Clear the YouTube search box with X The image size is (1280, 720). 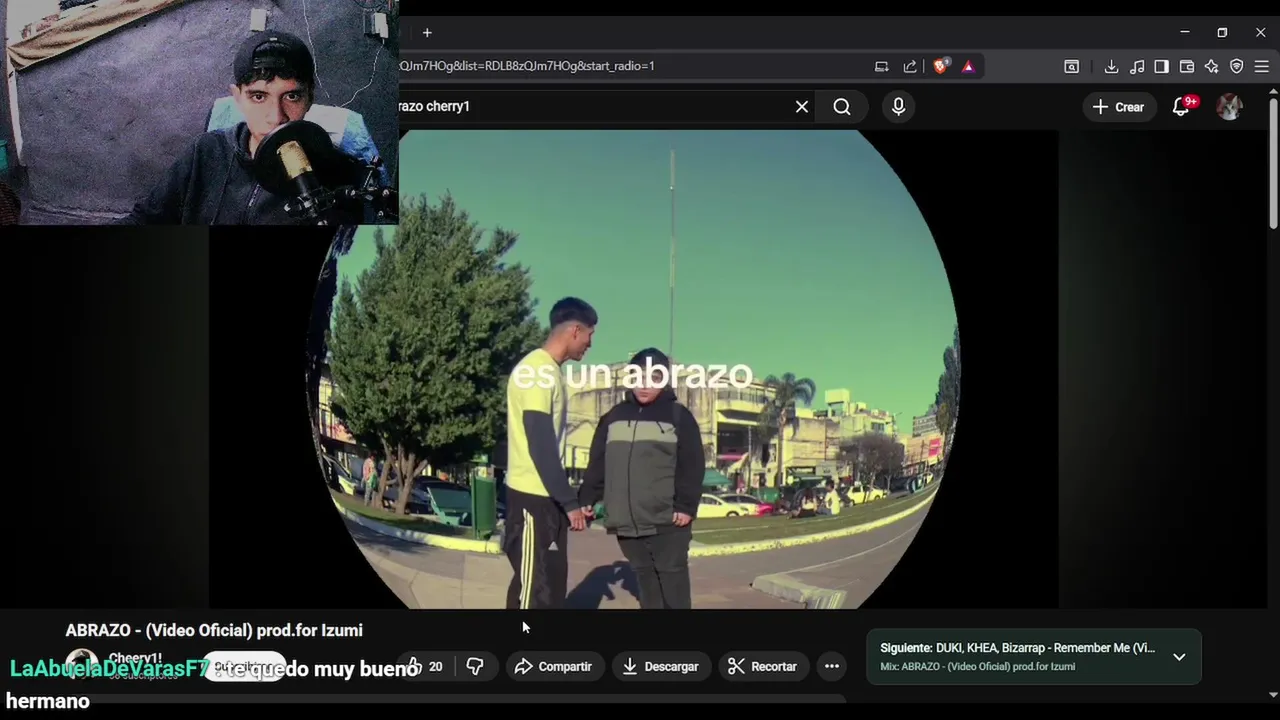pyautogui.click(x=802, y=106)
